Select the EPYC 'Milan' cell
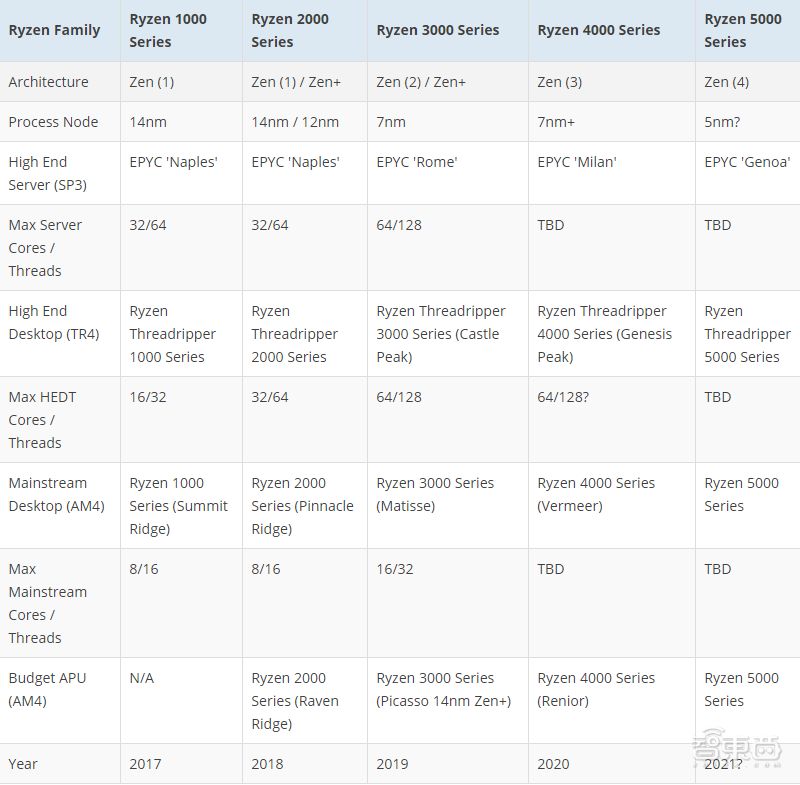 [577, 162]
